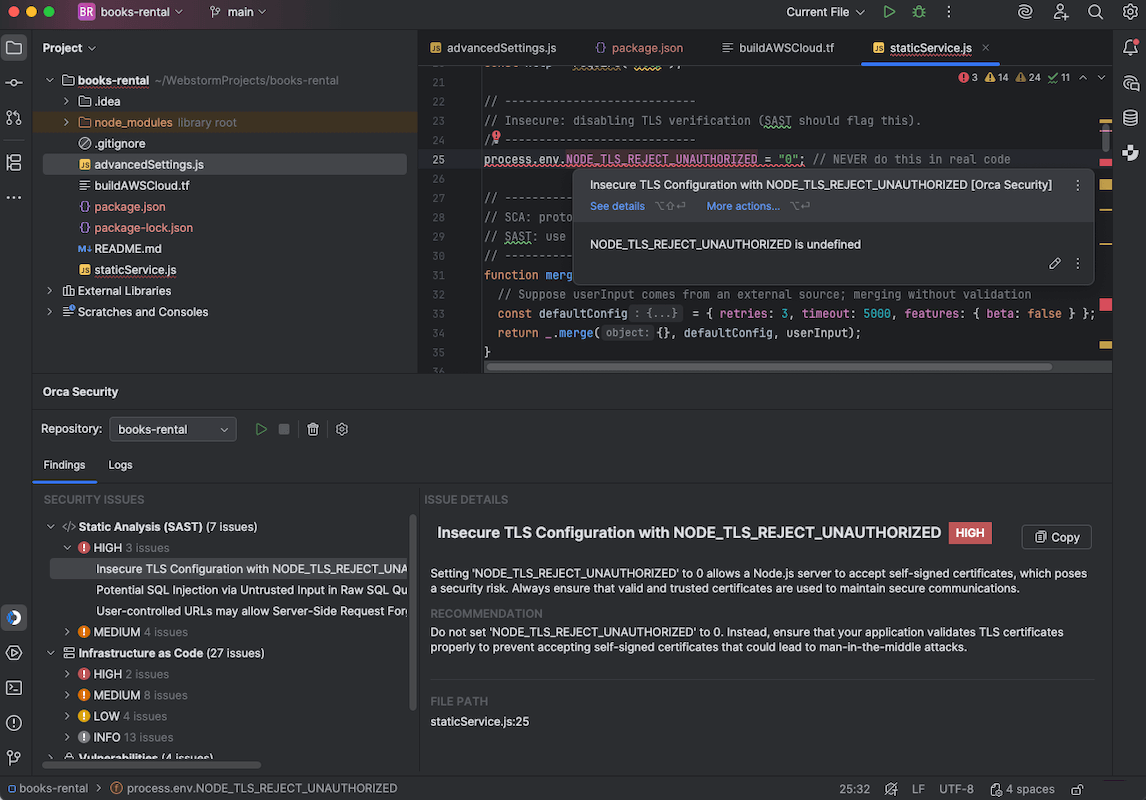Expand Scratches and Consoles node
The height and width of the screenshot is (800, 1146).
pos(50,312)
